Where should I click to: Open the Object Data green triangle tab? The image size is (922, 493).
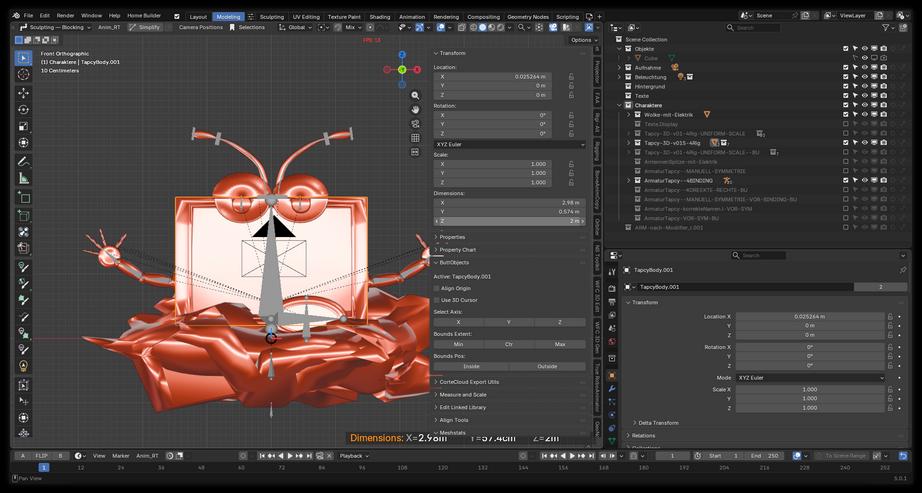[612, 440]
